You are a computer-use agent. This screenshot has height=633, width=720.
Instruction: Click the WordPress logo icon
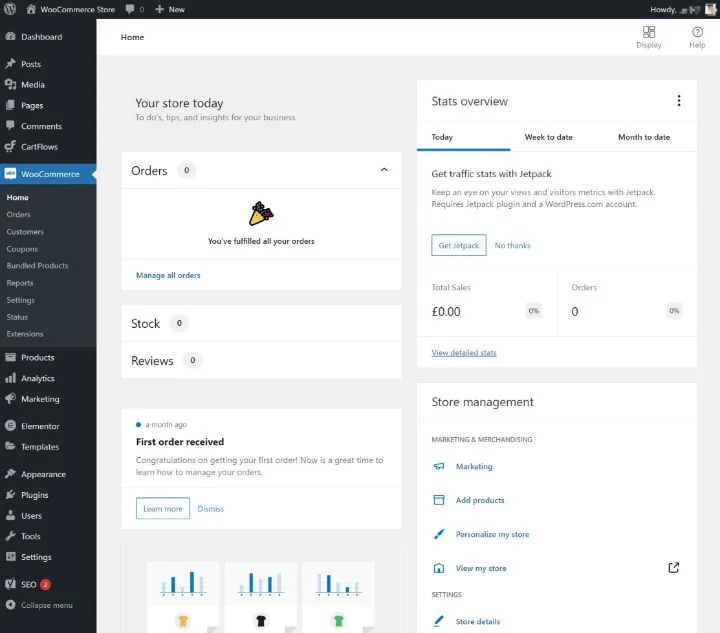coord(10,9)
